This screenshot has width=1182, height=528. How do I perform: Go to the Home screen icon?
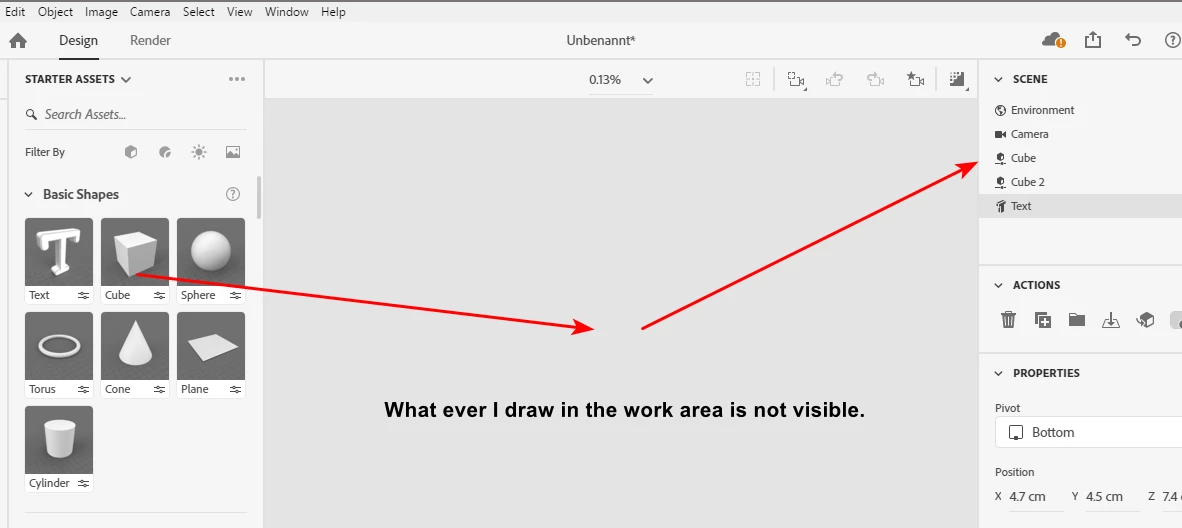click(18, 41)
